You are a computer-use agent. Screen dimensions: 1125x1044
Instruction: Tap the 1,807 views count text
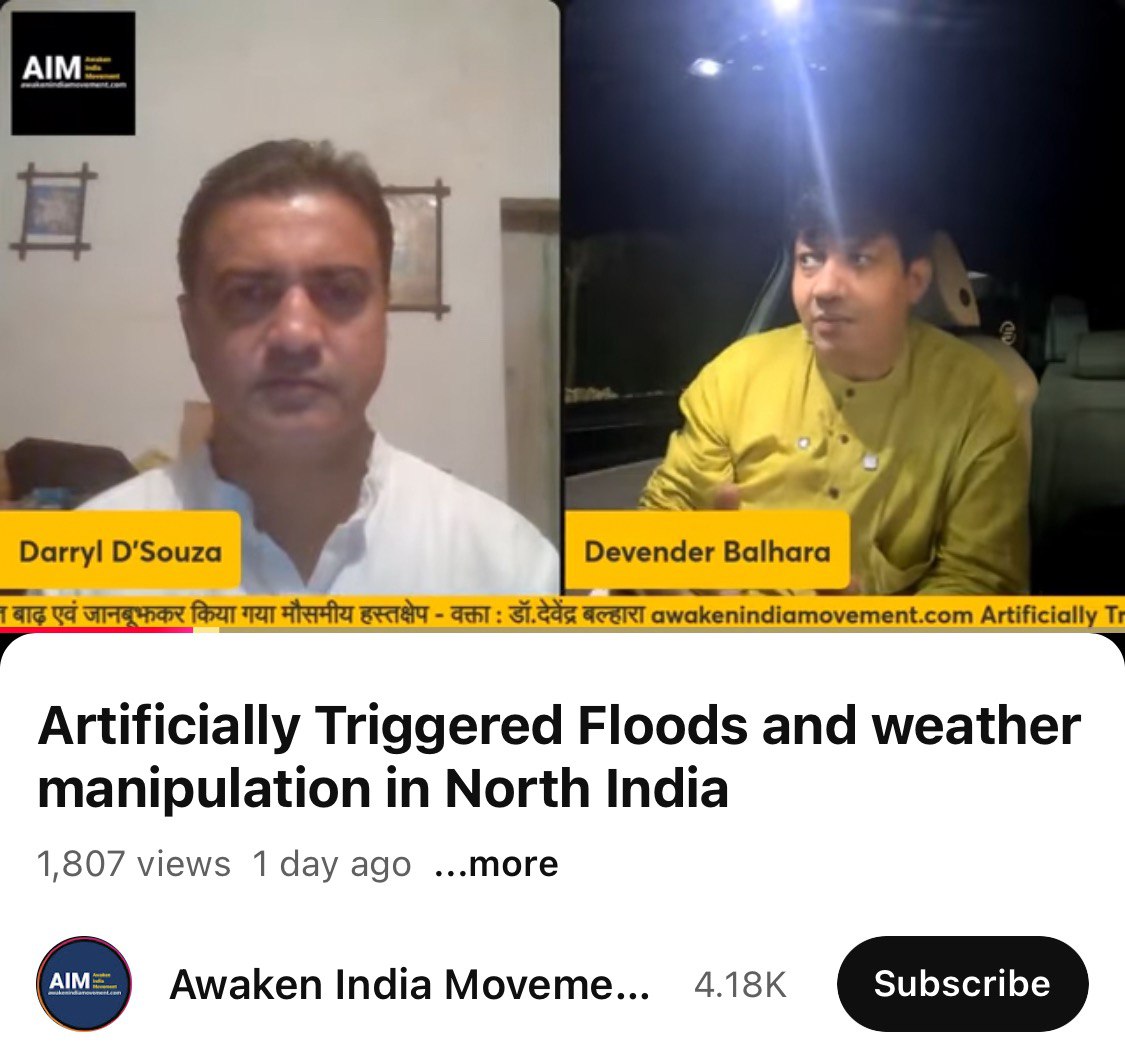coord(133,864)
